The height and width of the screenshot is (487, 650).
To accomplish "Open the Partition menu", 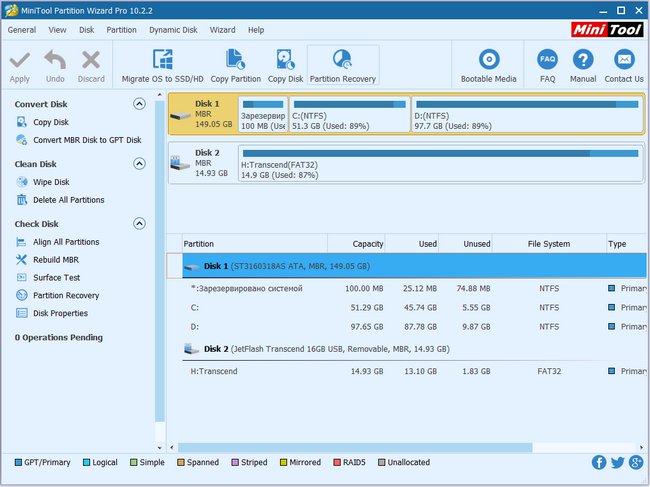I will click(x=121, y=30).
